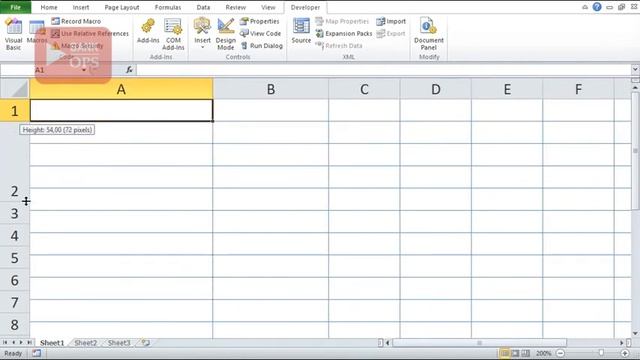The width and height of the screenshot is (640, 360).
Task: Open COM Add-Ins
Action: point(173,34)
